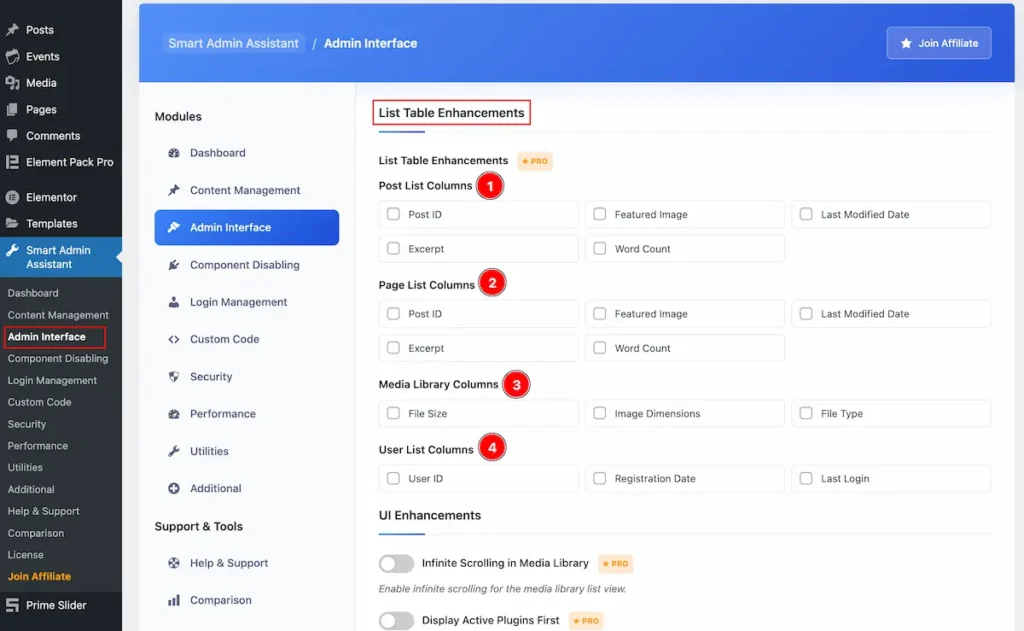This screenshot has width=1024, height=631.
Task: Click the Smart Admin Assistant wrench icon
Action: point(12,250)
